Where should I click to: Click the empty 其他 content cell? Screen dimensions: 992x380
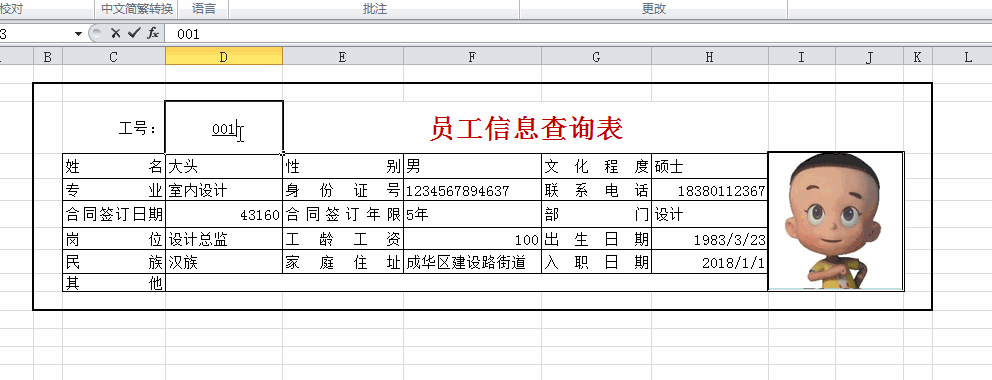(x=466, y=283)
